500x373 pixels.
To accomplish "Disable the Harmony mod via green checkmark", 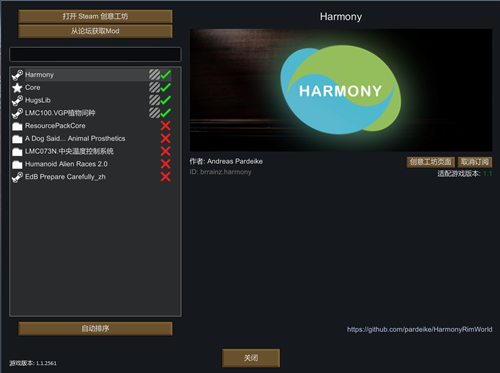I will [x=166, y=75].
